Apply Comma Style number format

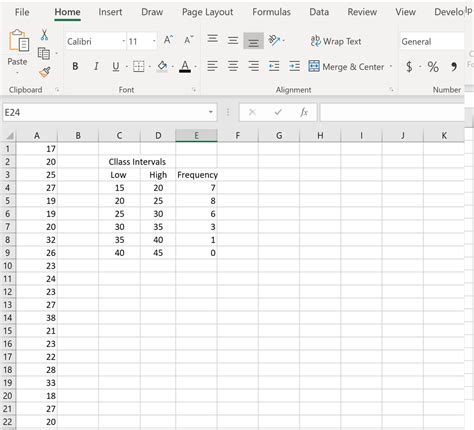[454, 67]
